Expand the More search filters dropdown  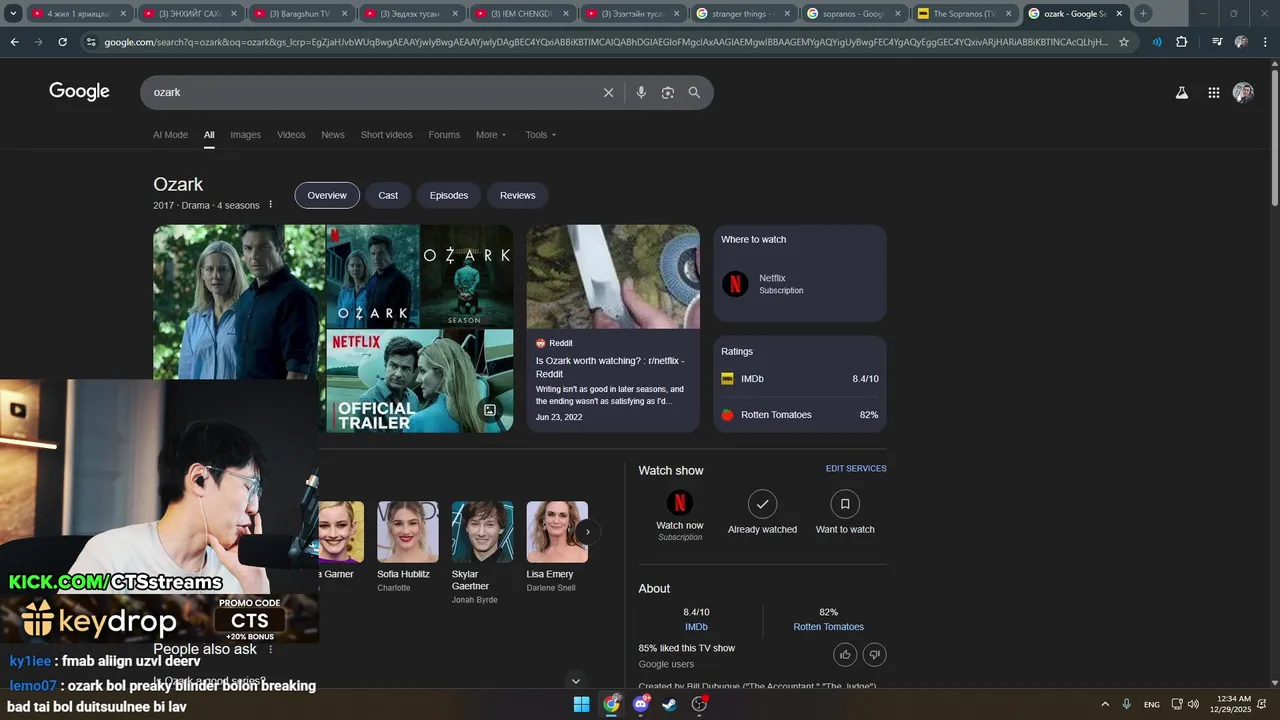491,135
